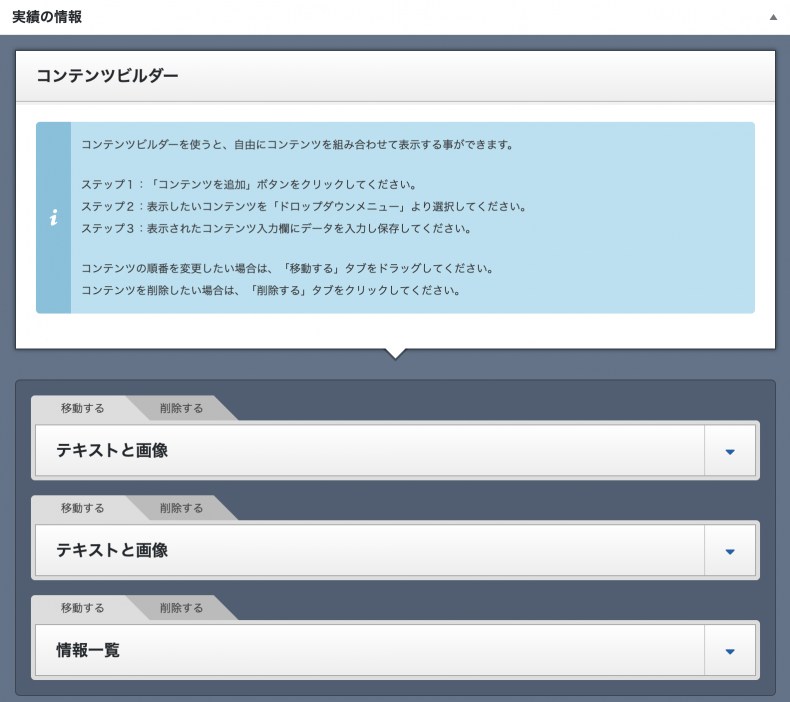Click the 移動する tab above 情報一覧

(82, 607)
